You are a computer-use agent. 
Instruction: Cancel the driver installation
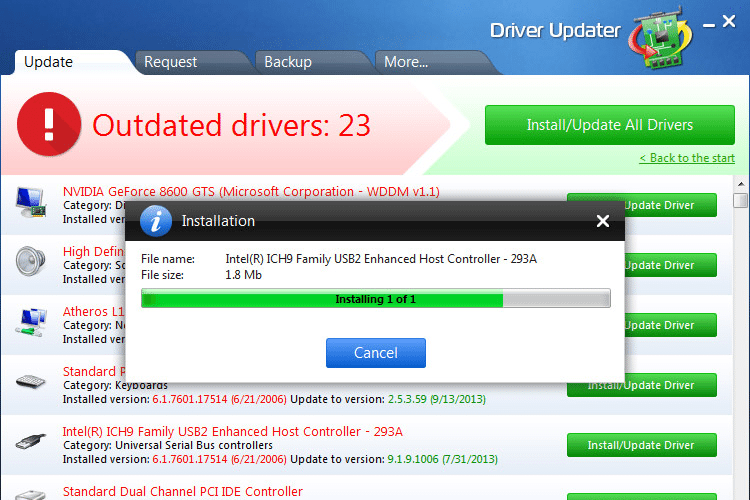click(x=376, y=353)
